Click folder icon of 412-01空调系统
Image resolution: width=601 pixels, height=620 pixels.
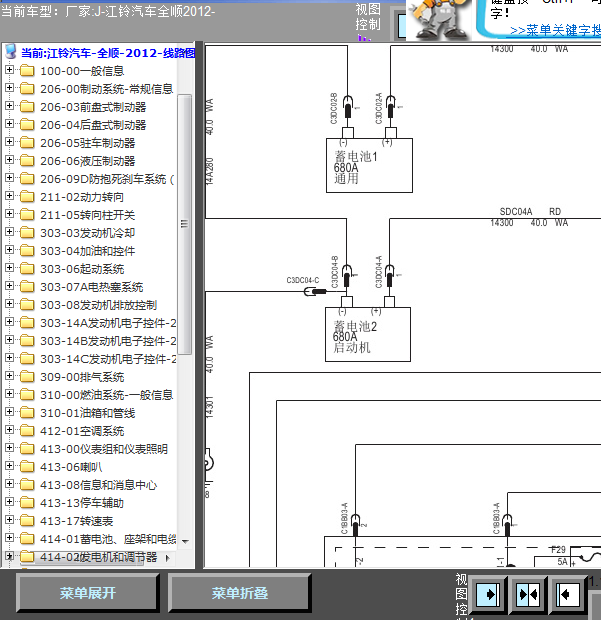(27, 431)
